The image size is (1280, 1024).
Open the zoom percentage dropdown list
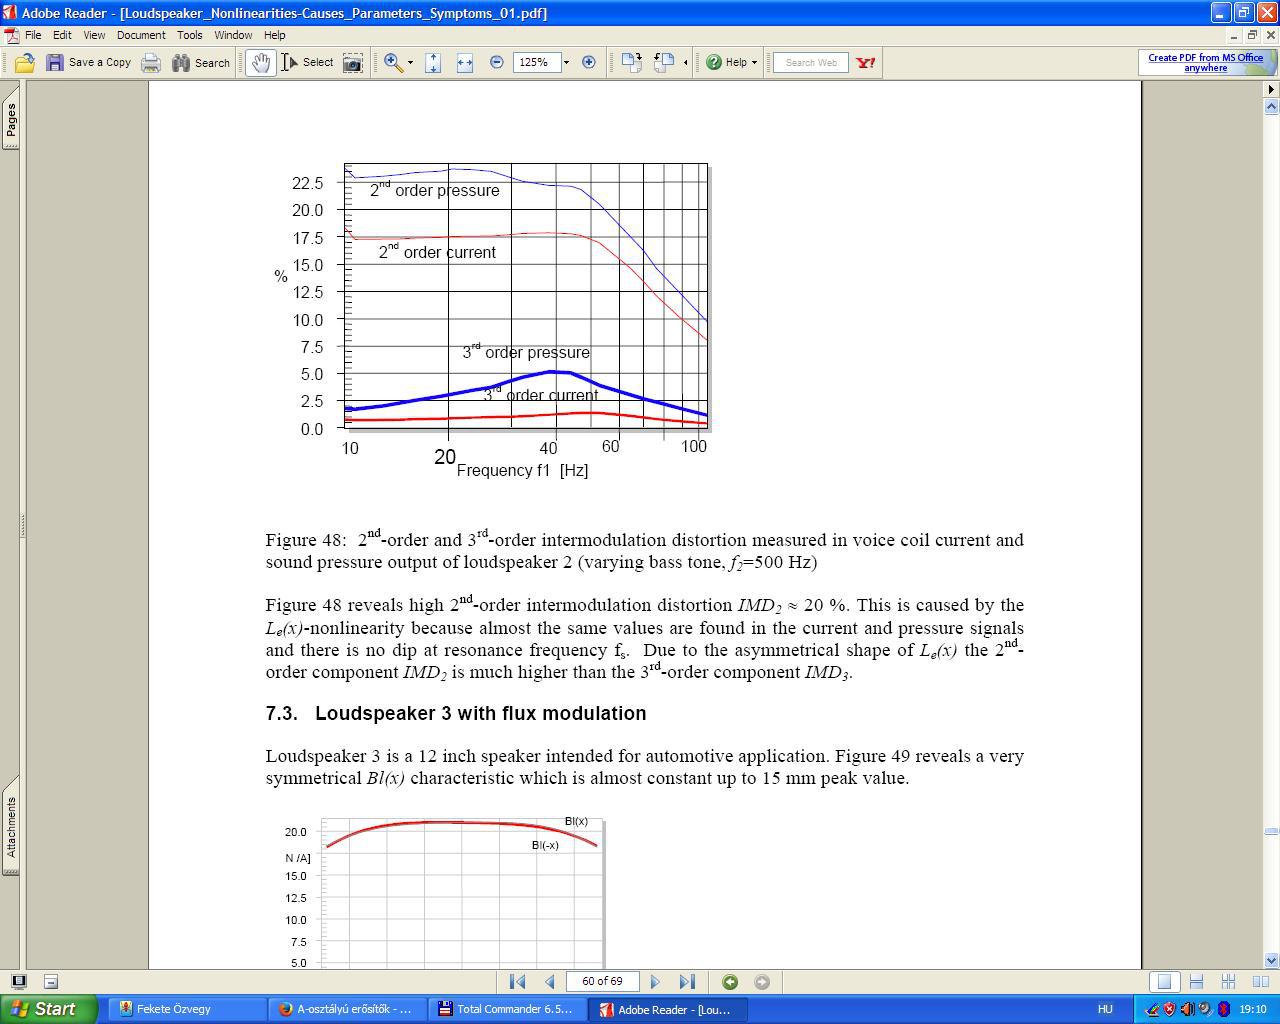pyautogui.click(x=566, y=62)
